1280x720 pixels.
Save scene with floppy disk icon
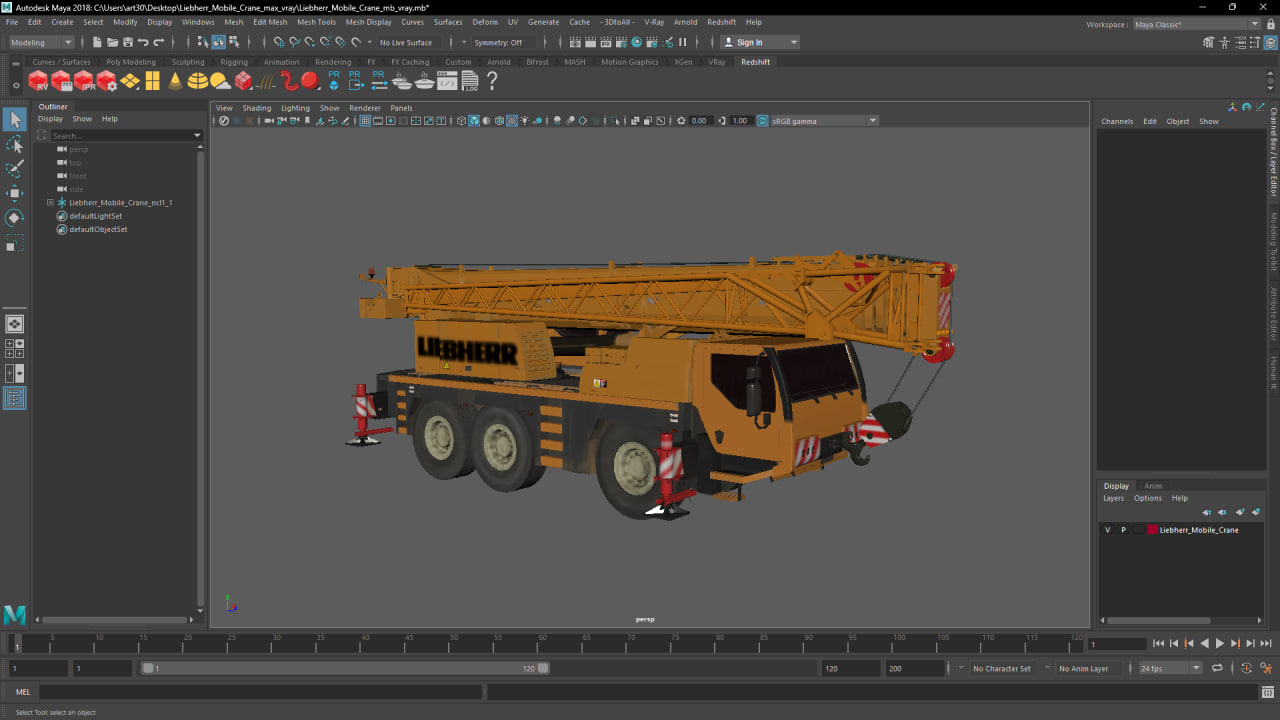tap(128, 42)
